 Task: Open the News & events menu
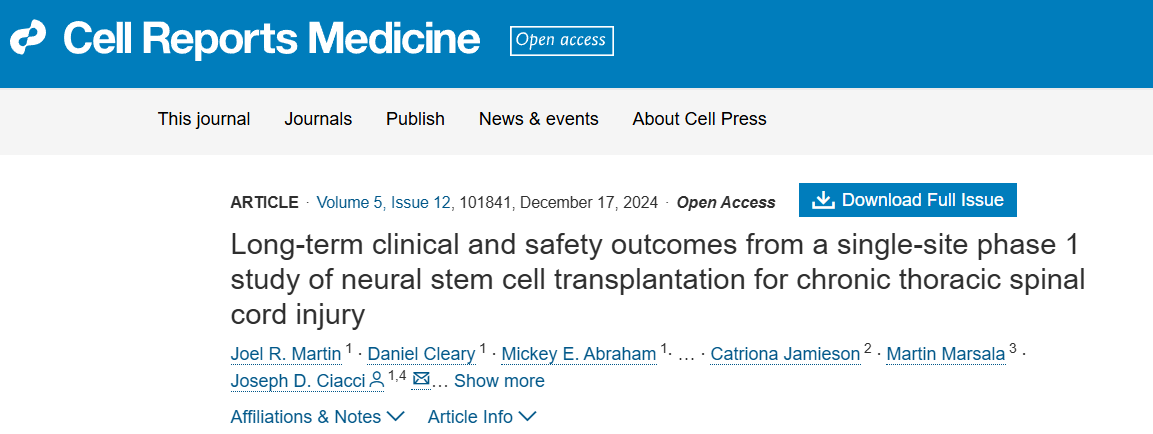(x=538, y=119)
